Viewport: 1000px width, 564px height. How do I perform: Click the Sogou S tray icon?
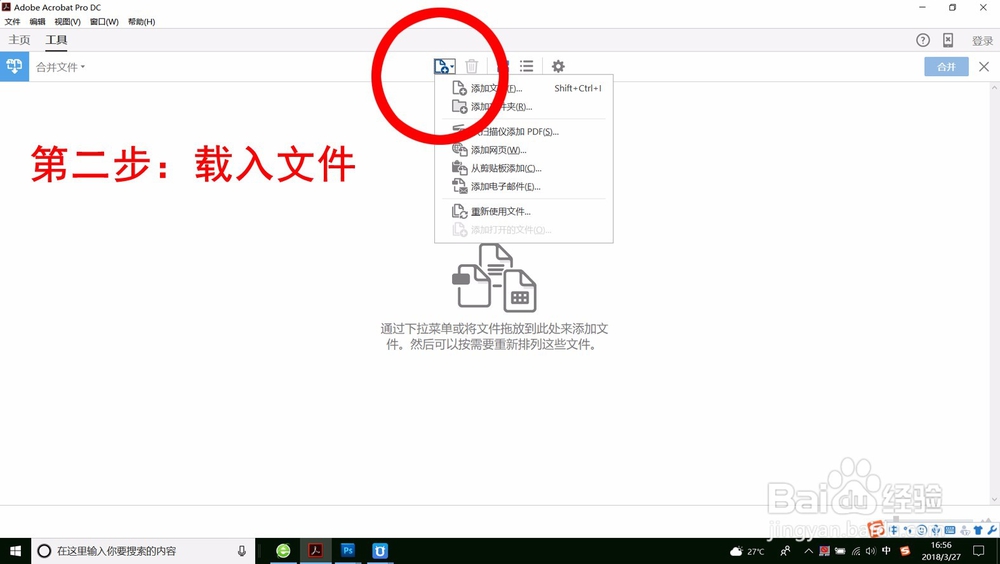tap(904, 551)
